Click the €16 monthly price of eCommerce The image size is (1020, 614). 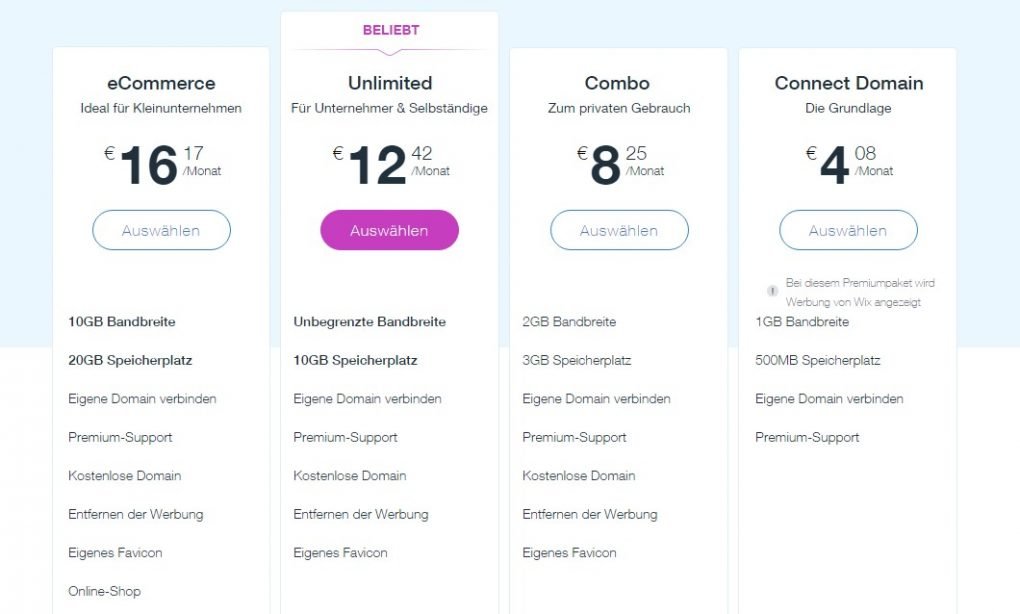click(x=163, y=165)
